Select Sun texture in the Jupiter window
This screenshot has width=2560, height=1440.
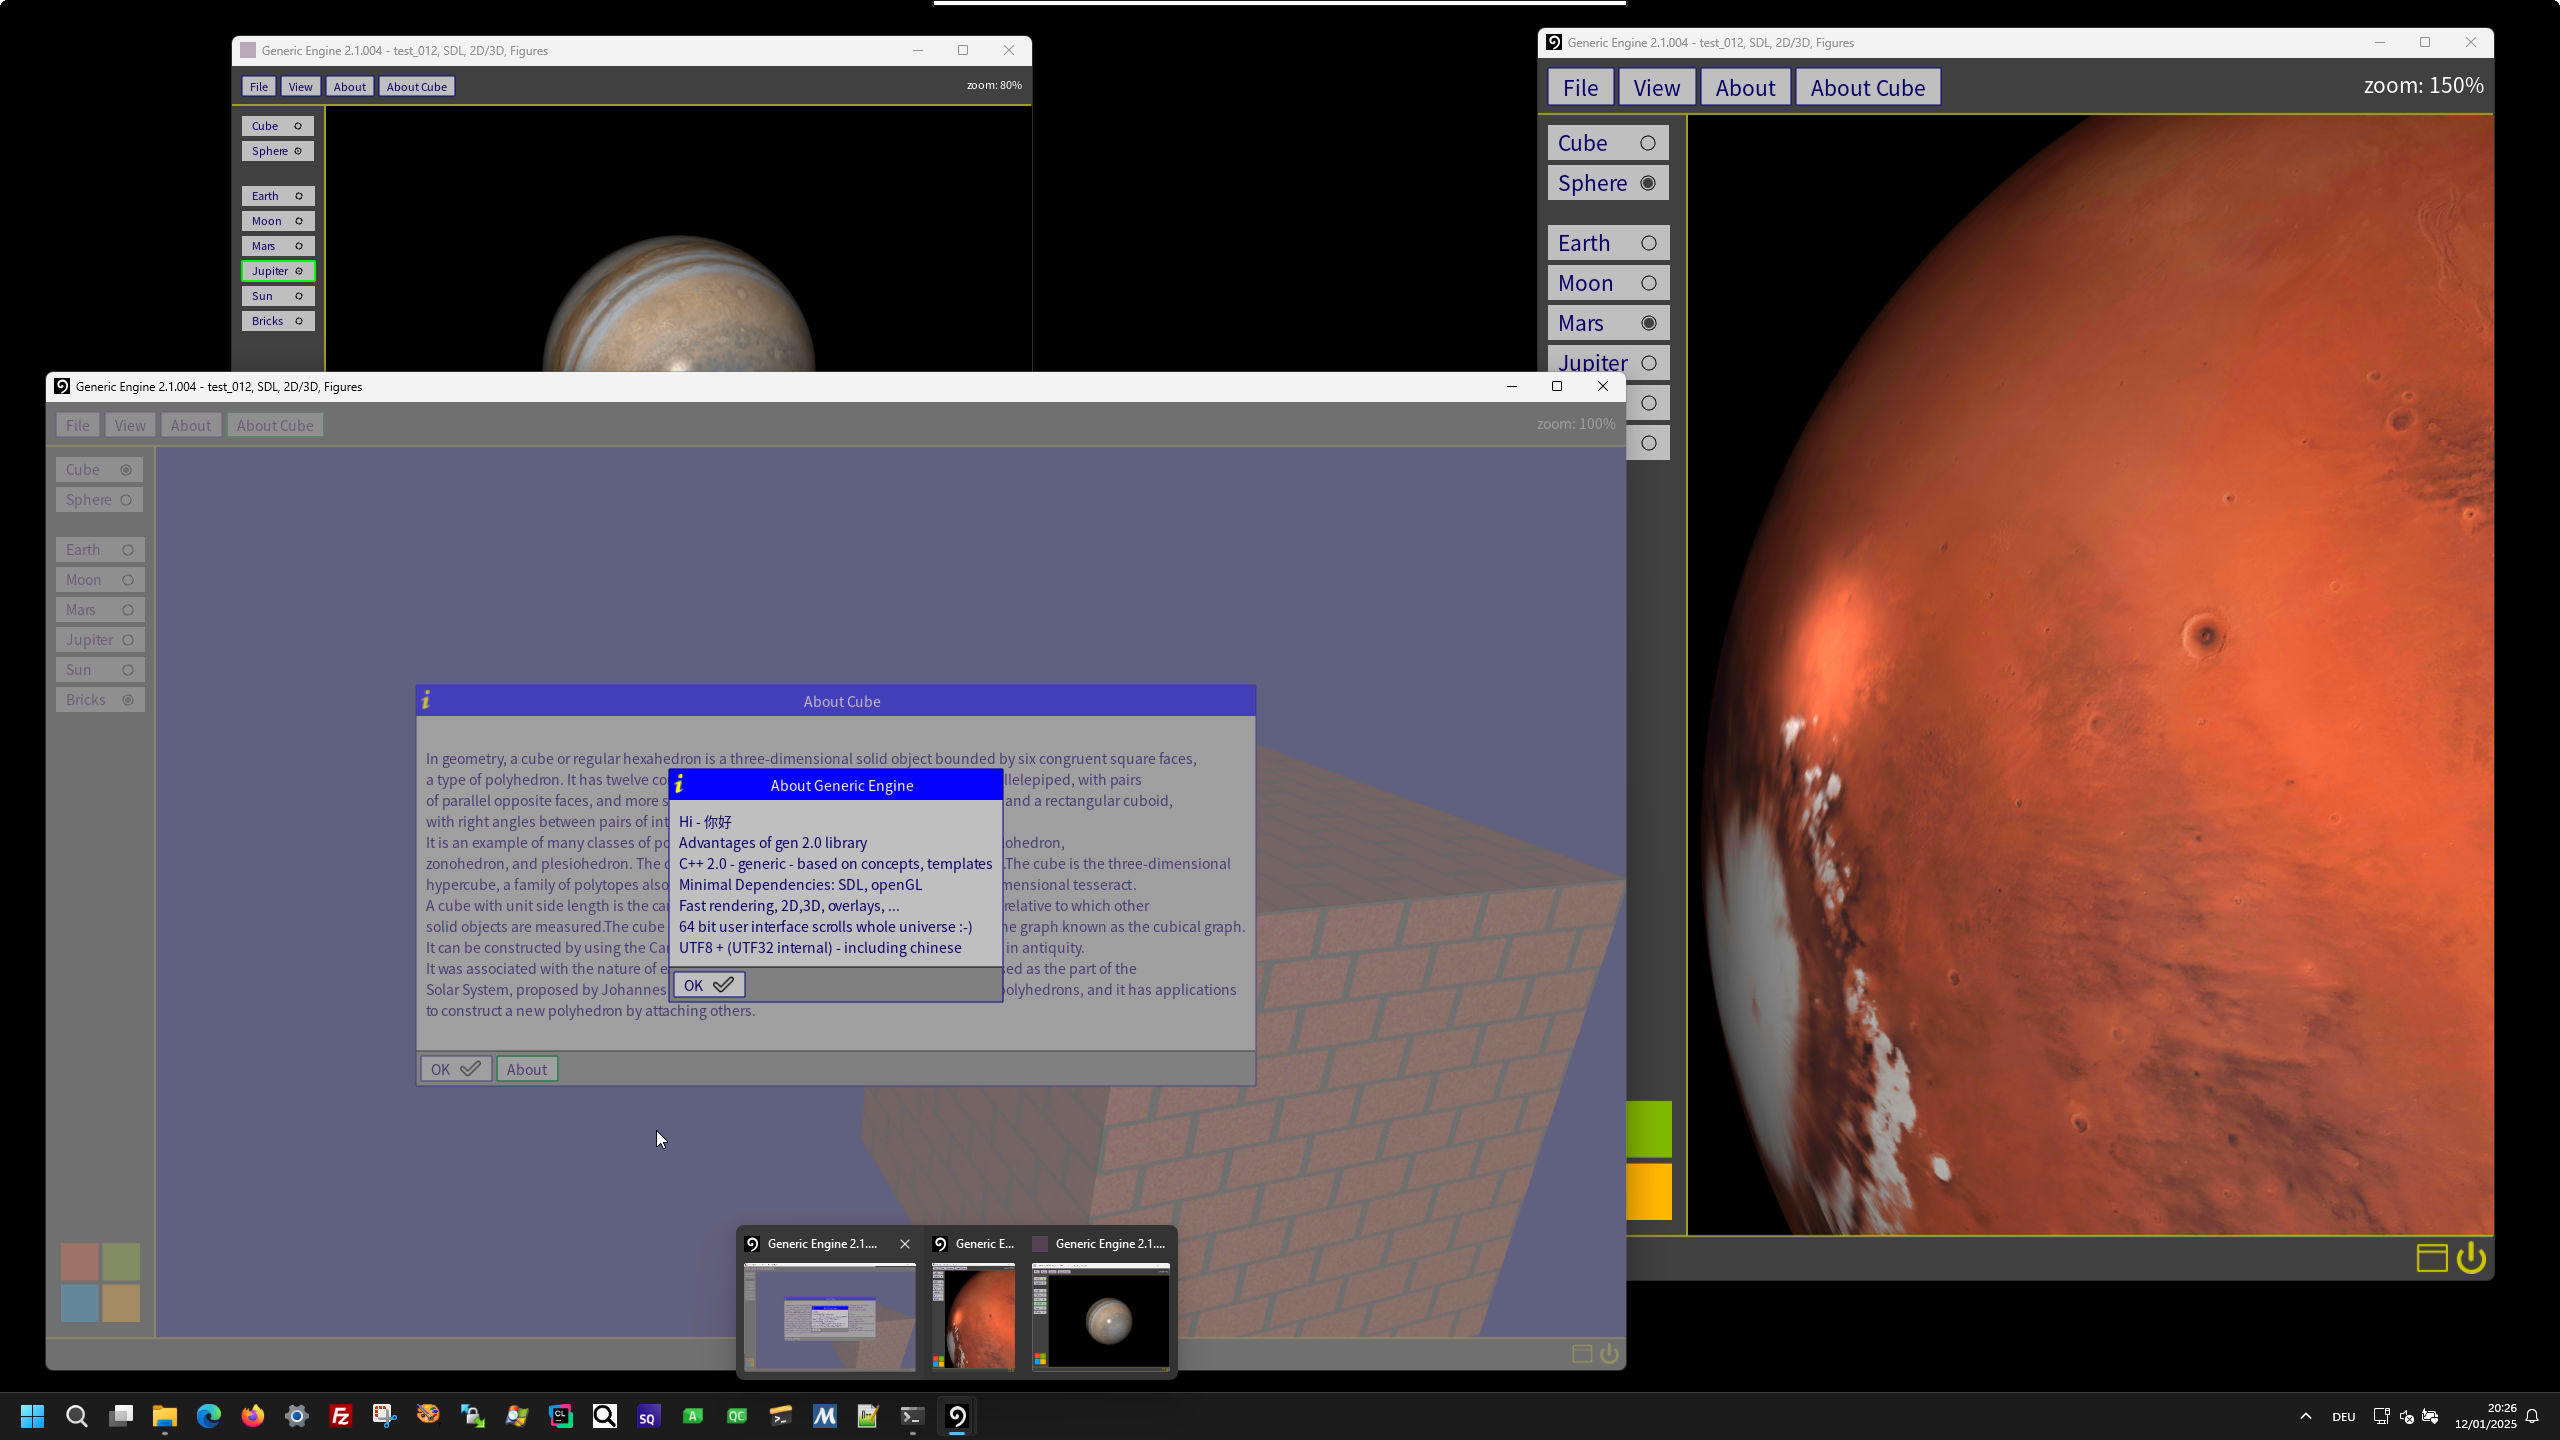(x=277, y=296)
